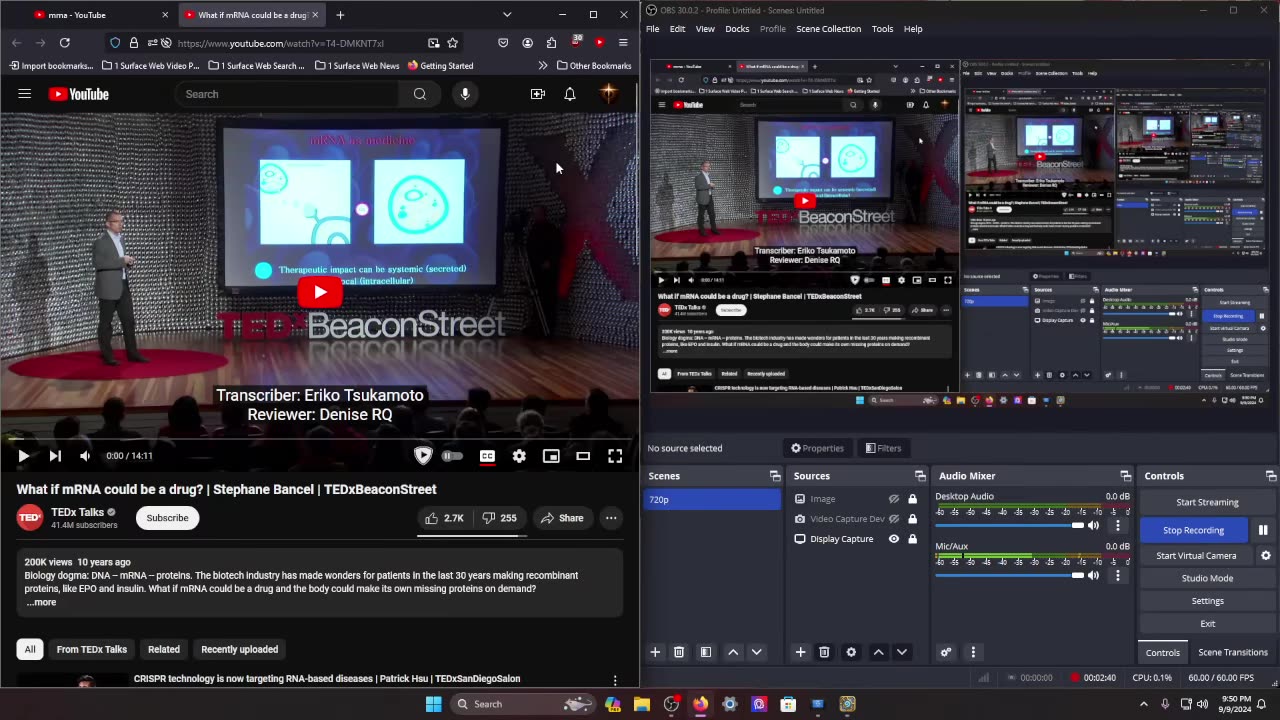Unlock the Image source
The width and height of the screenshot is (1280, 720).
(x=912, y=499)
